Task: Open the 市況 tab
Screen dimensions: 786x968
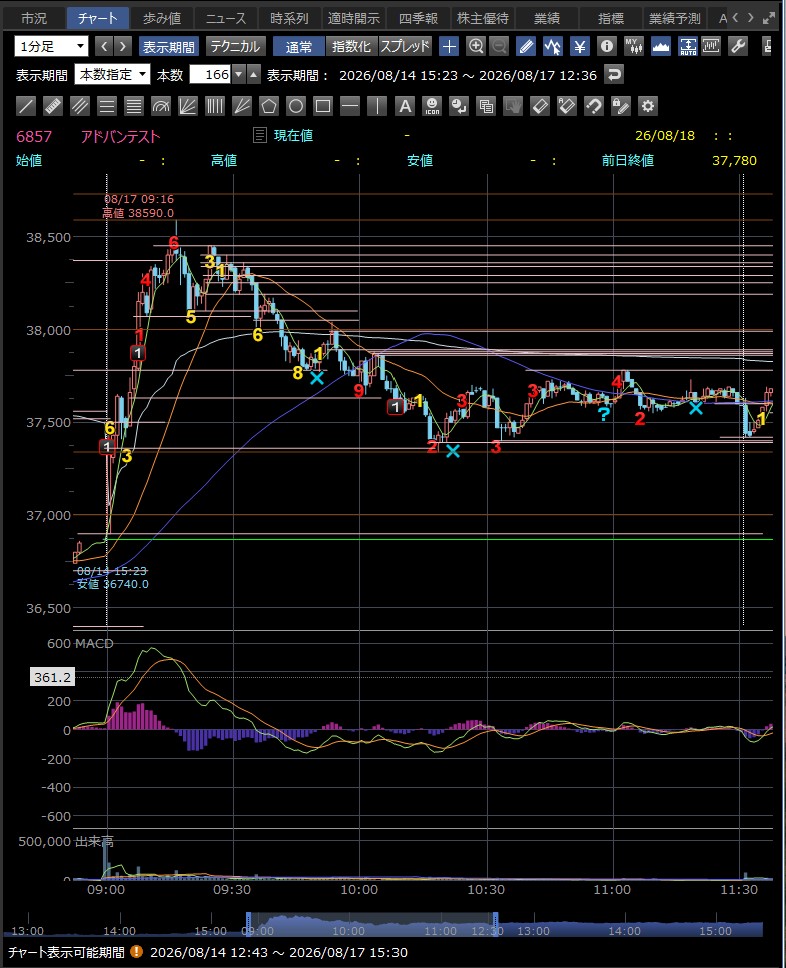Action: coord(33,19)
